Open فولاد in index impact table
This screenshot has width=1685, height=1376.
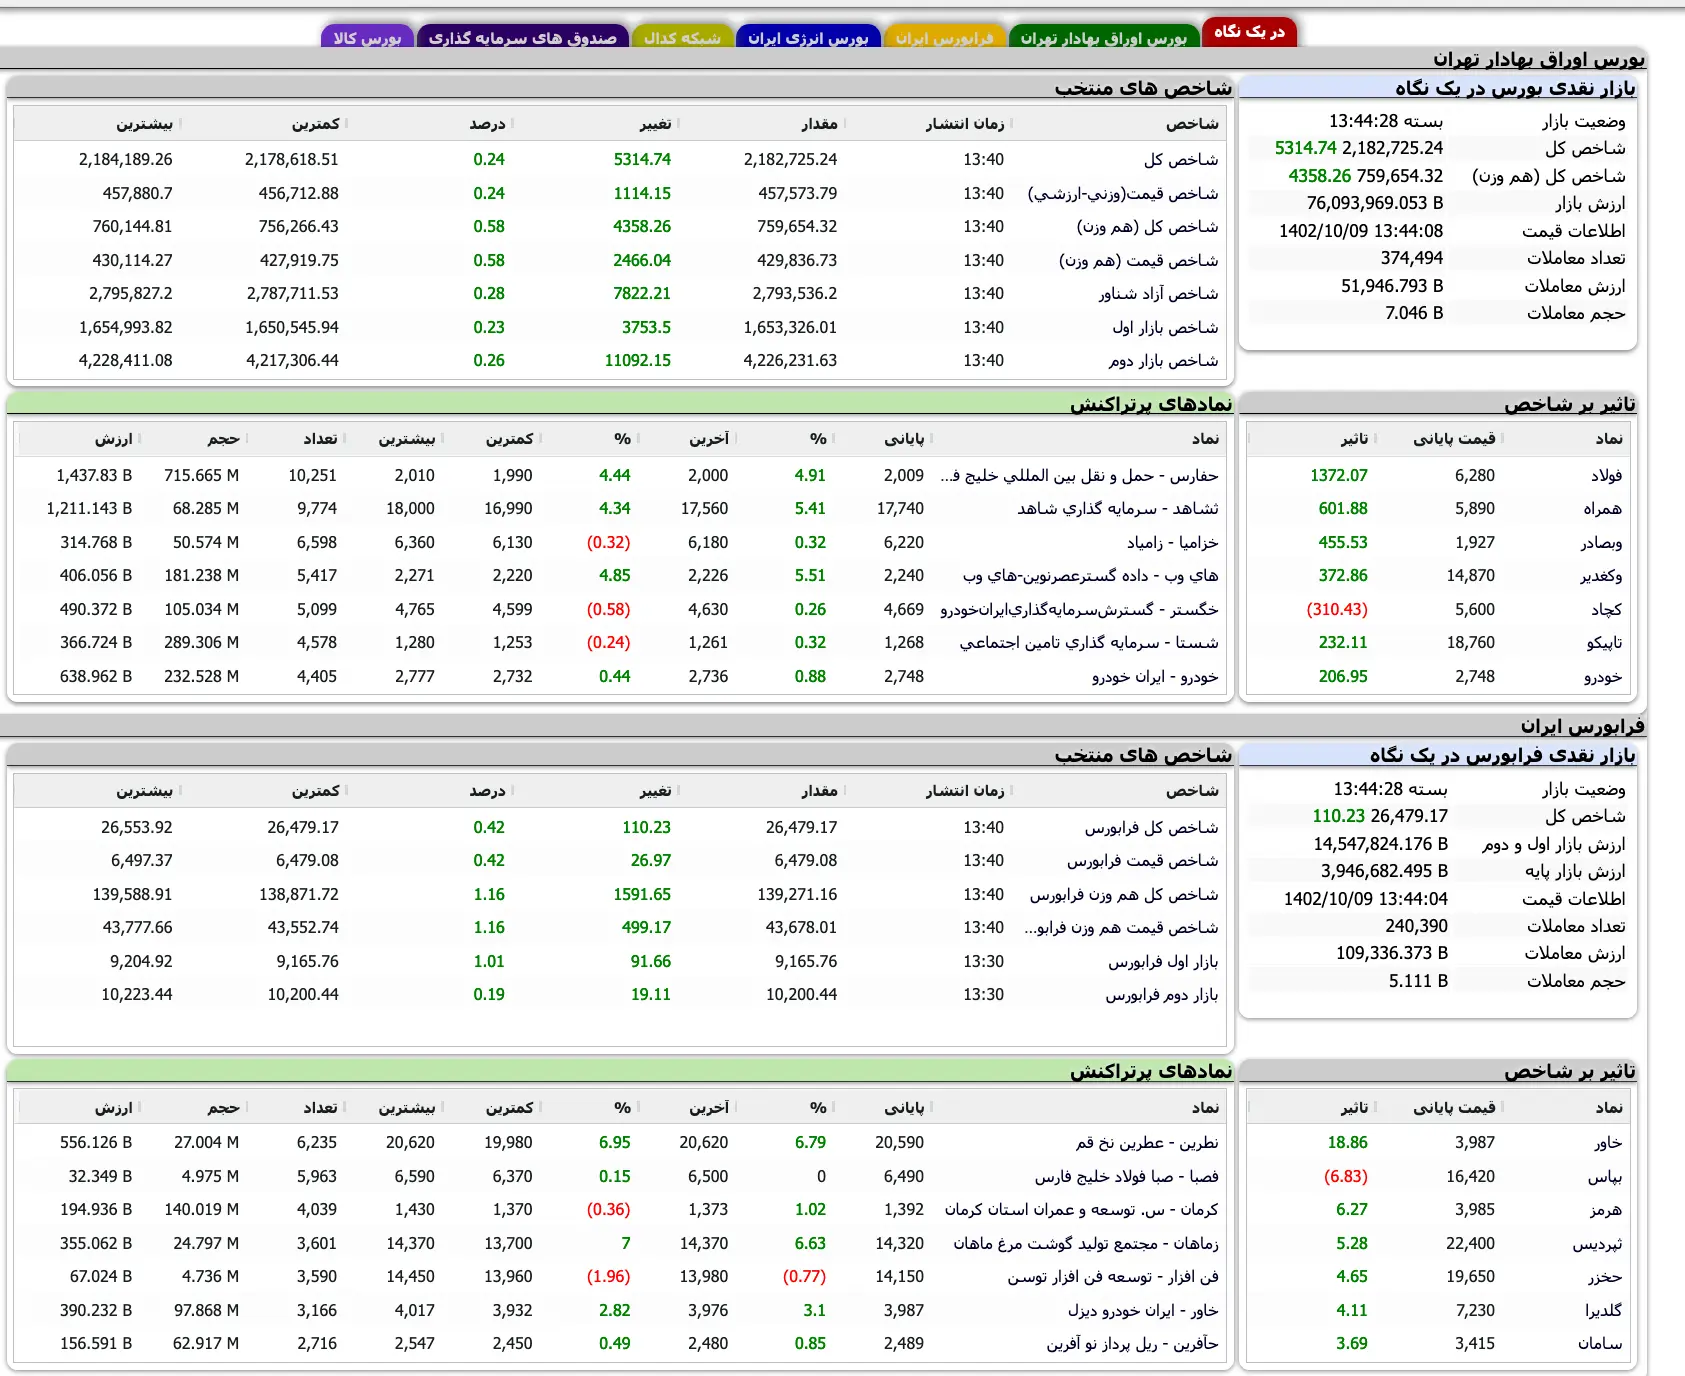pyautogui.click(x=1607, y=476)
